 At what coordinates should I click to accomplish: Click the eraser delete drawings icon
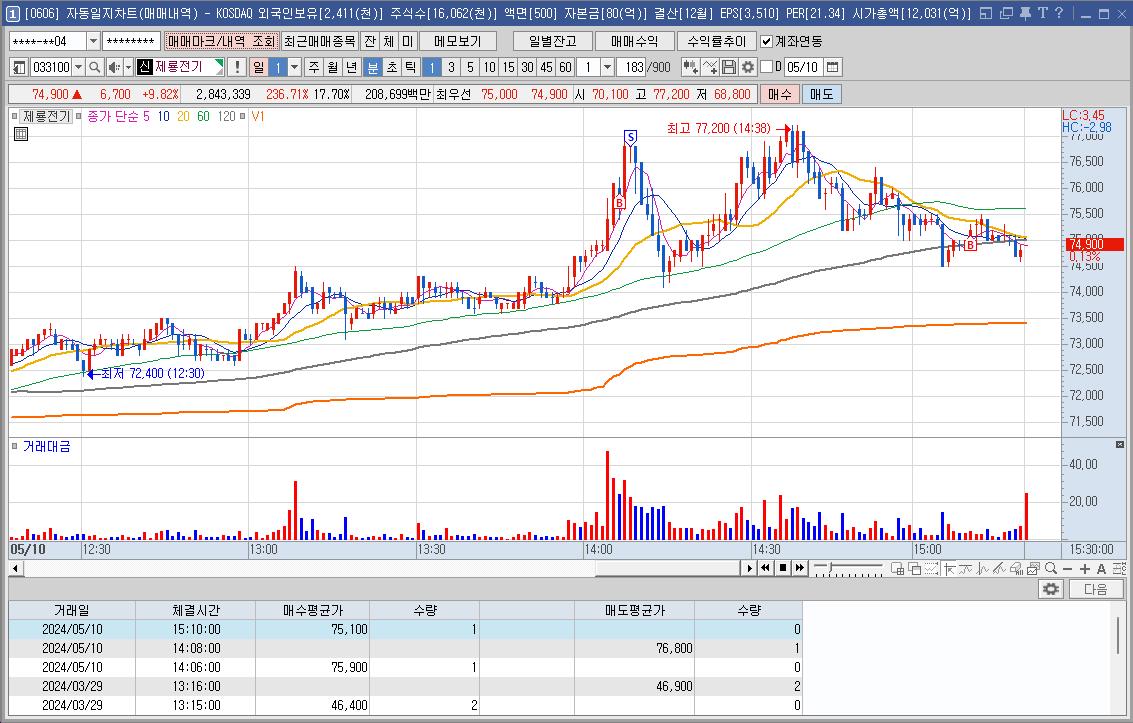pyautogui.click(x=1017, y=568)
